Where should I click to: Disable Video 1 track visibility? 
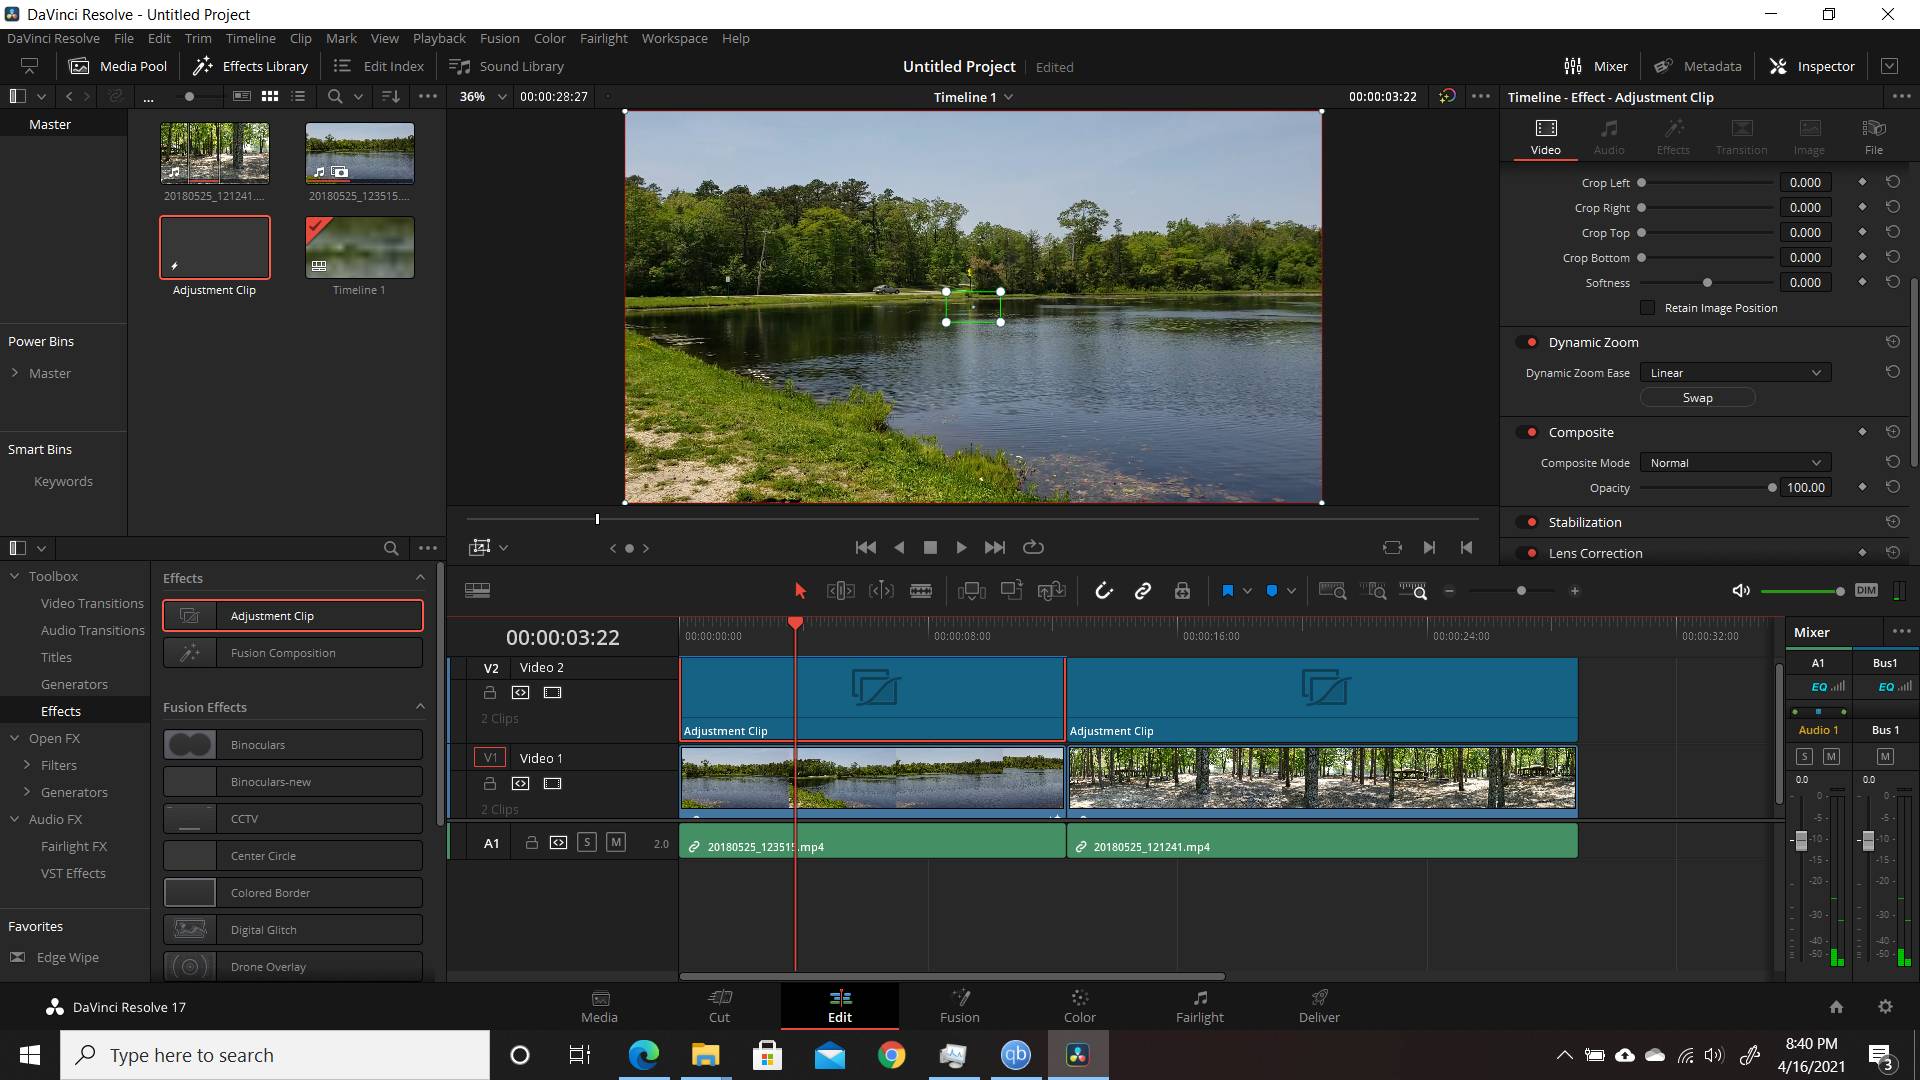coord(552,783)
